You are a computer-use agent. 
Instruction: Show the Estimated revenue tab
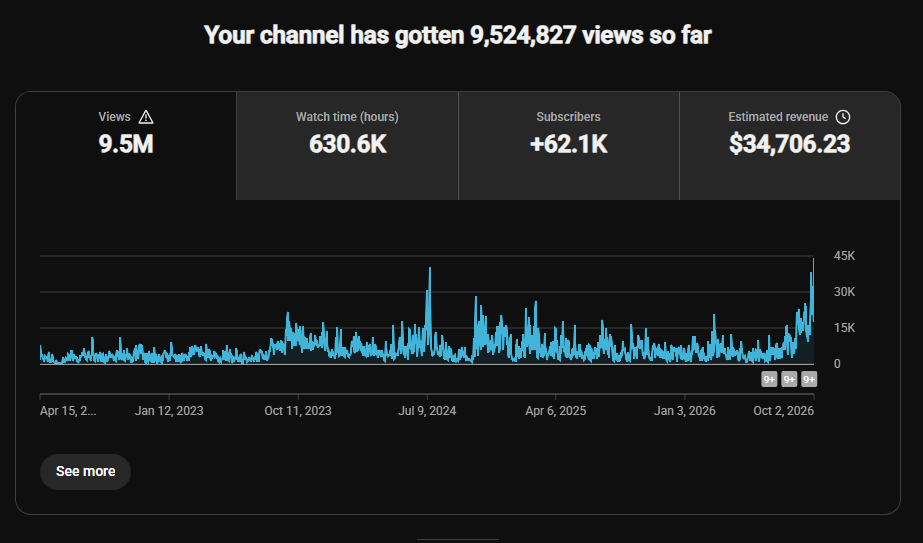tap(790, 146)
